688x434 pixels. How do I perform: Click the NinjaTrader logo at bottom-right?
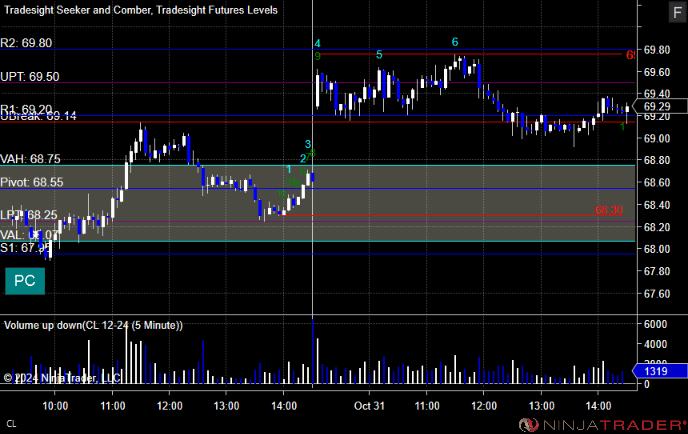click(x=602, y=424)
